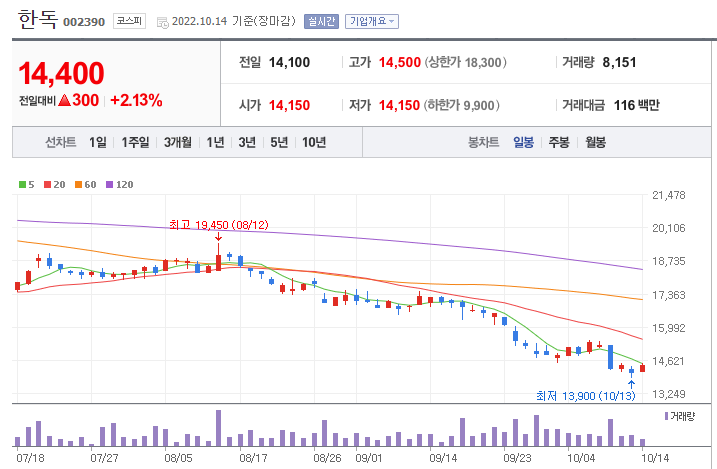The width and height of the screenshot is (717, 469).
Task: Click the 거래대금 value 116 백만
Action: (637, 106)
